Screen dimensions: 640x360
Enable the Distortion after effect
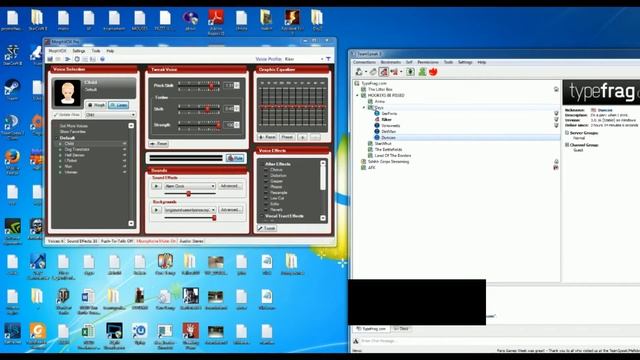coord(266,176)
